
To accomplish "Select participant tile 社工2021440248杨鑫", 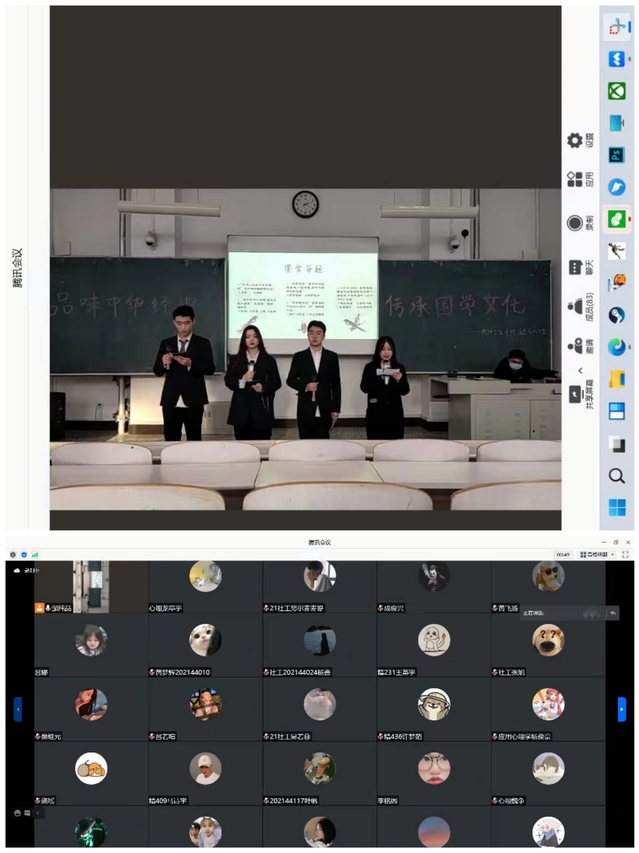I will tap(319, 647).
